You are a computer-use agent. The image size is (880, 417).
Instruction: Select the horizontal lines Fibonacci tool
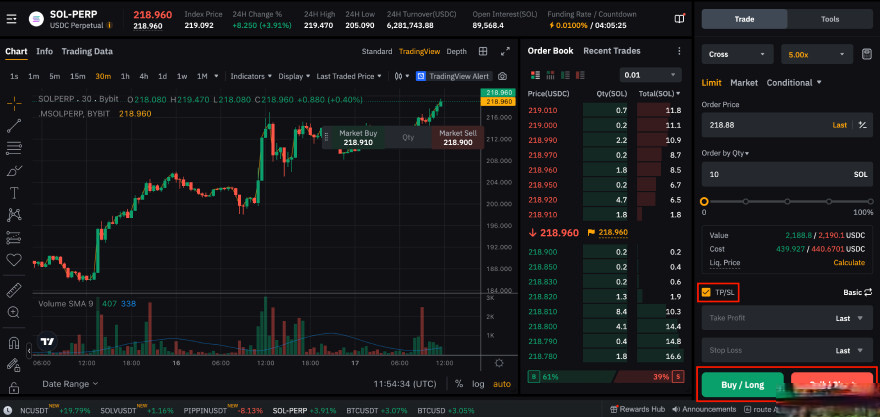[x=14, y=148]
